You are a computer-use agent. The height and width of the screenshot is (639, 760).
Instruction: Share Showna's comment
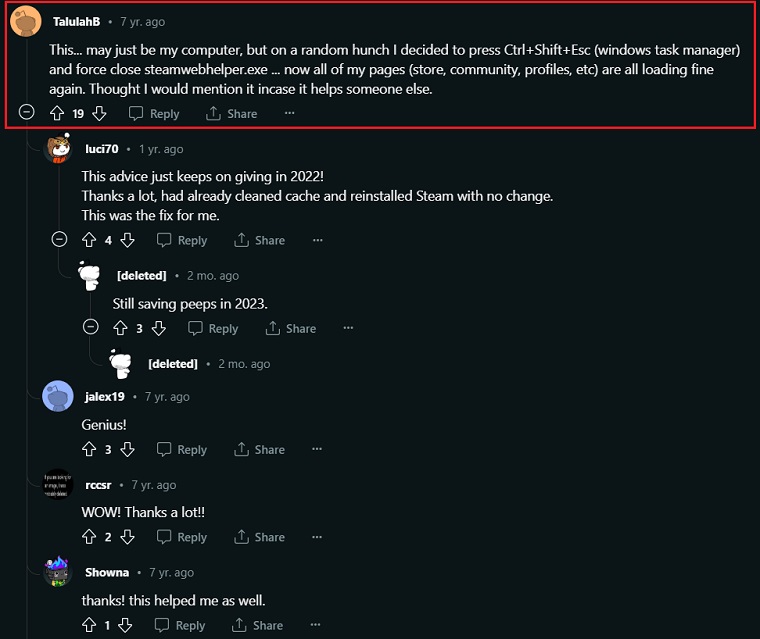257,625
